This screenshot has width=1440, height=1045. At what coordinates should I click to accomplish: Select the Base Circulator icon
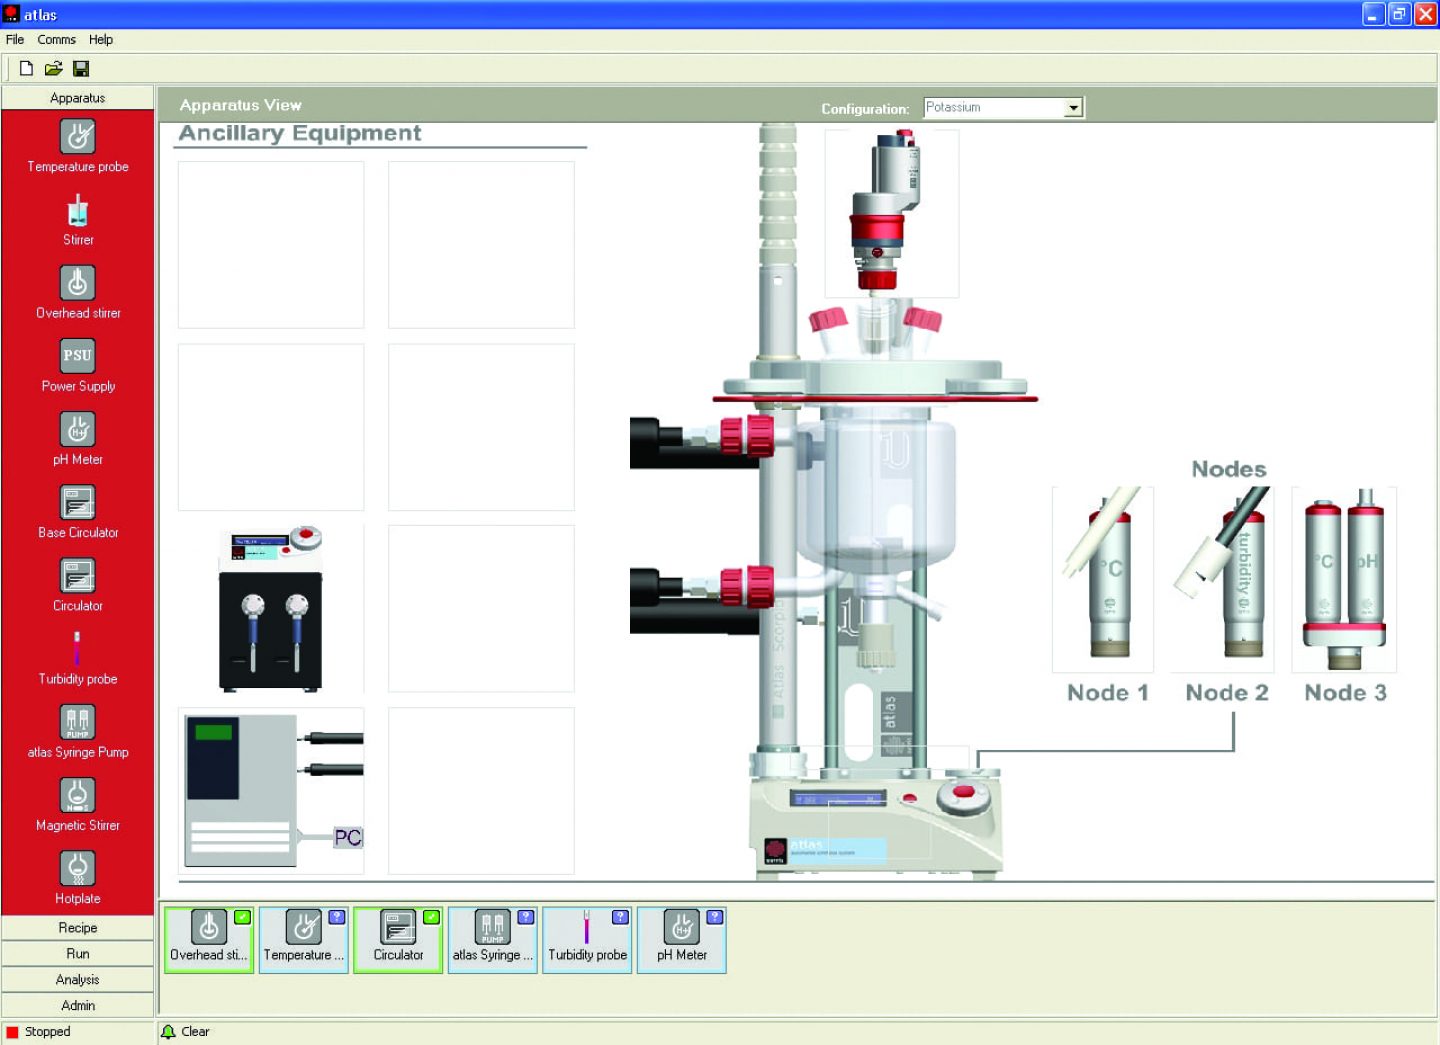click(77, 503)
